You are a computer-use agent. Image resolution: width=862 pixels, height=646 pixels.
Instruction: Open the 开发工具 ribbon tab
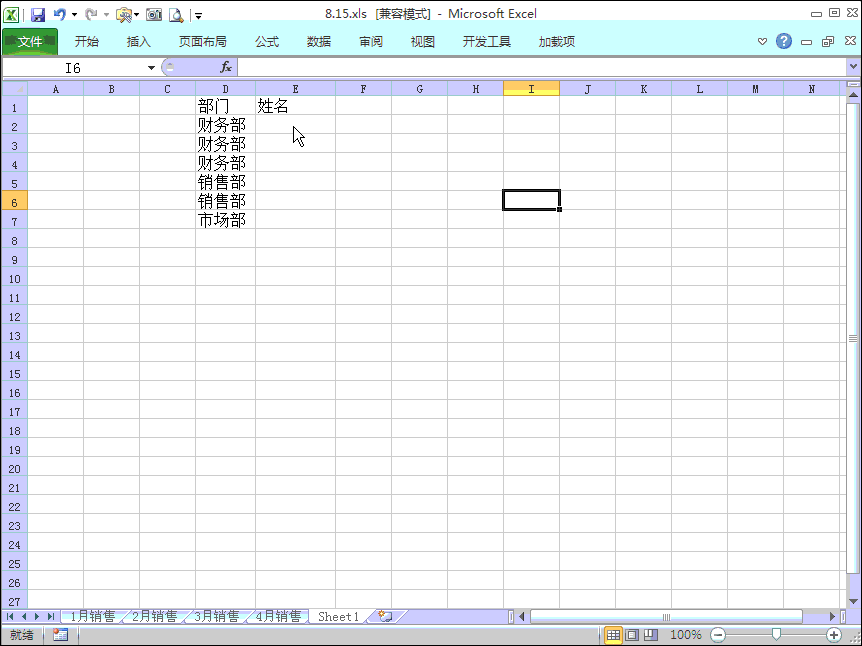[487, 42]
